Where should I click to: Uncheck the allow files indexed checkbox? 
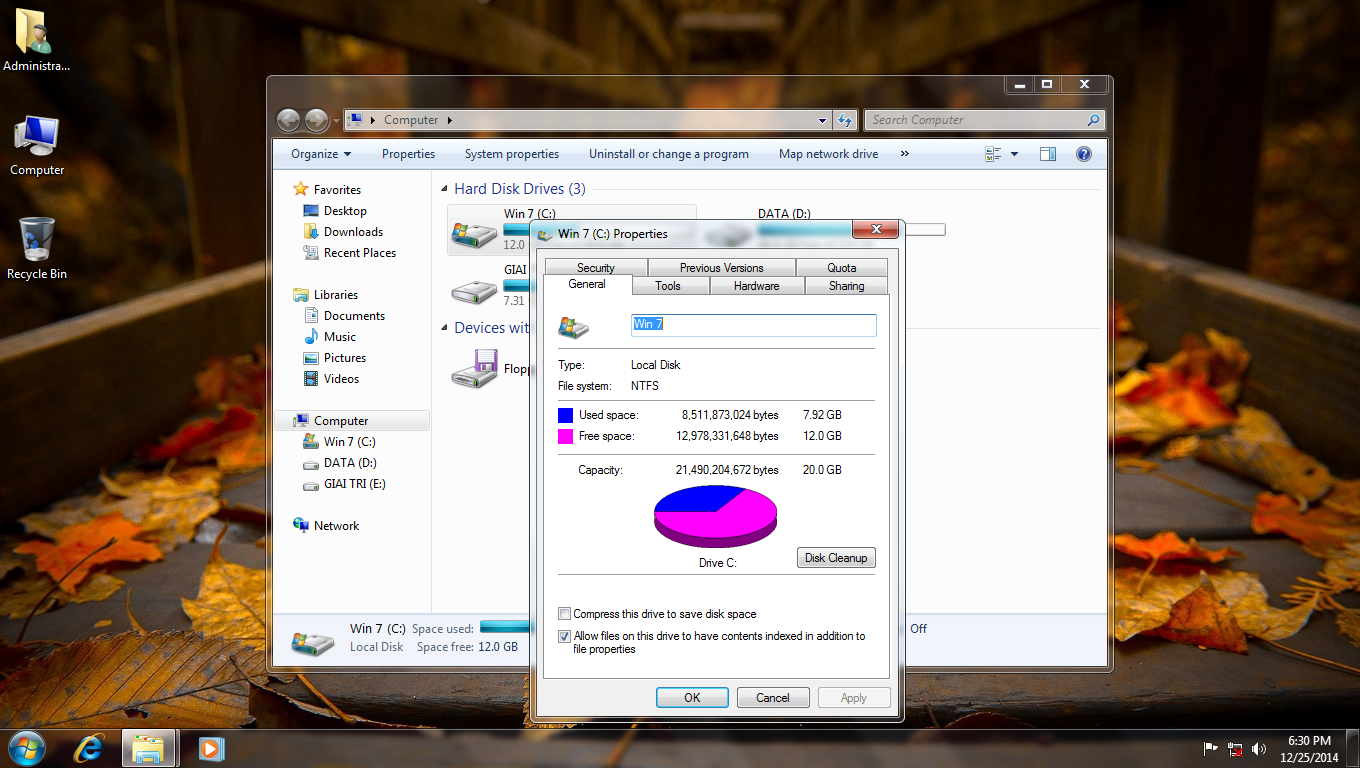coord(565,636)
